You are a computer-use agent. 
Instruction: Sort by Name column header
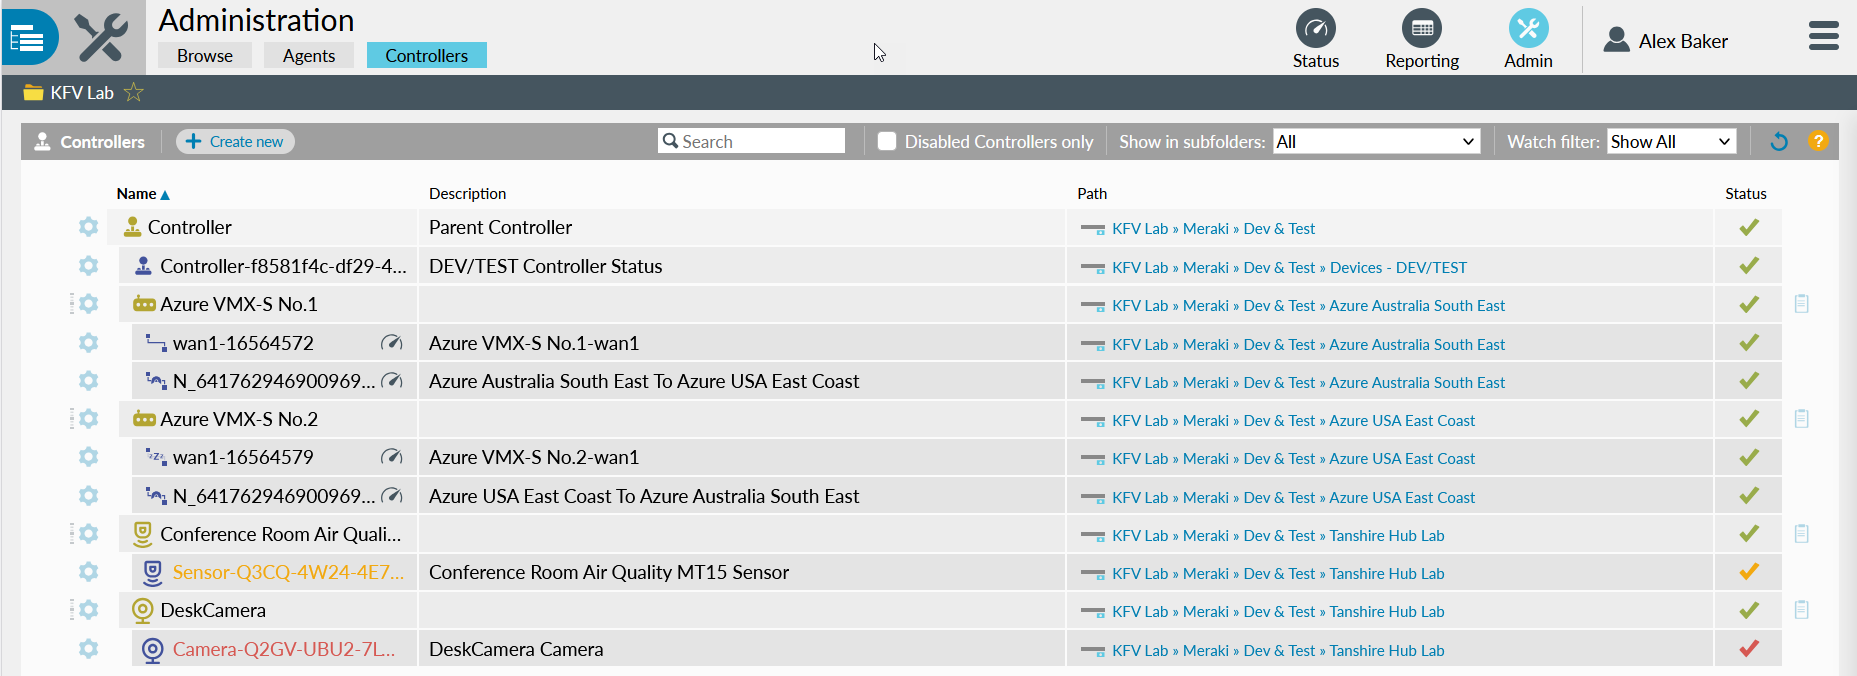point(143,194)
